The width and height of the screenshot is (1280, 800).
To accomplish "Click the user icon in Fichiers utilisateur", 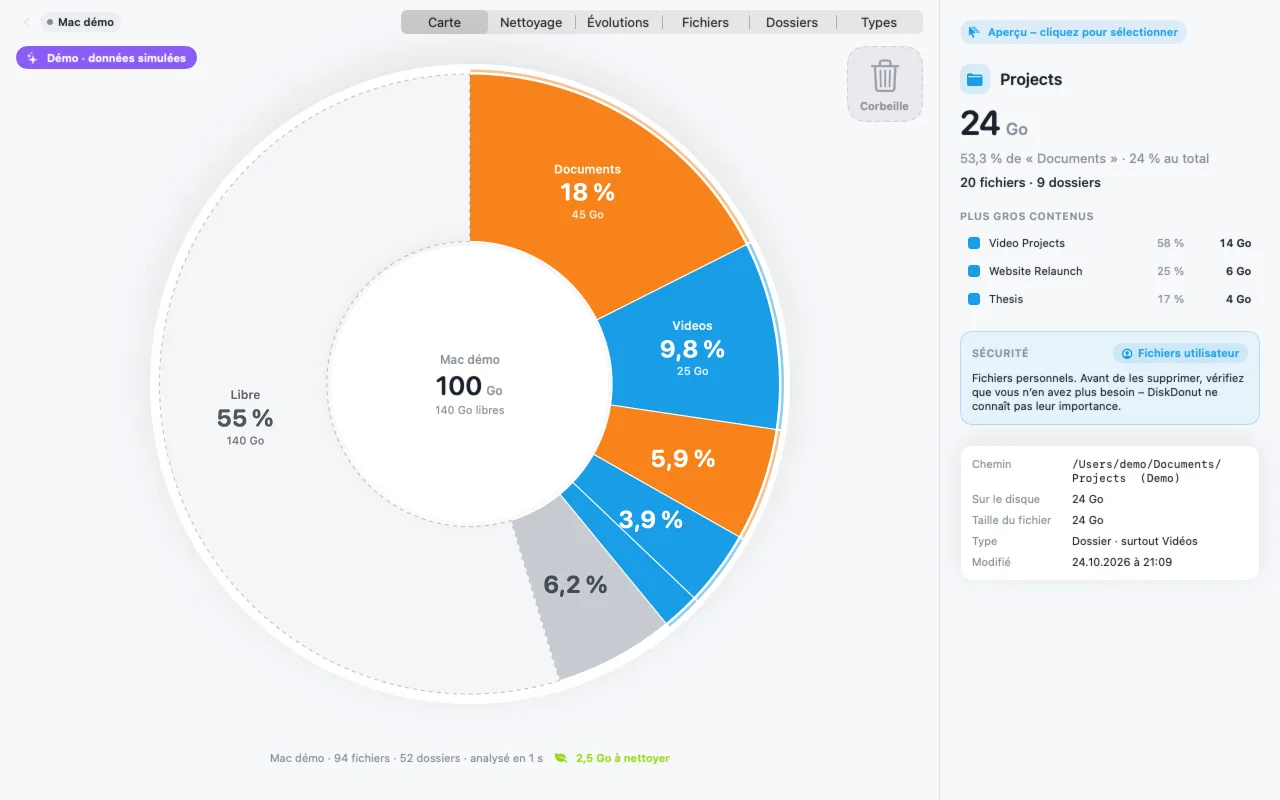I will click(x=1127, y=353).
